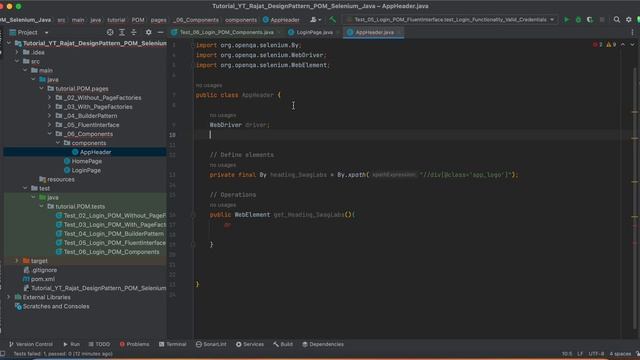Collapse _06_Components package

point(50,134)
